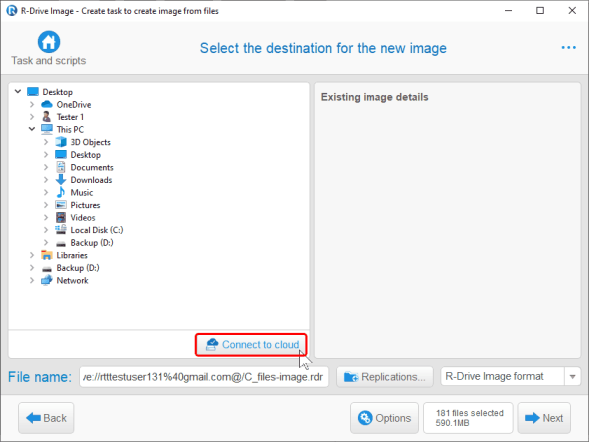This screenshot has height=442, width=589.
Task: Select Downloads label in tree
Action: tap(91, 180)
